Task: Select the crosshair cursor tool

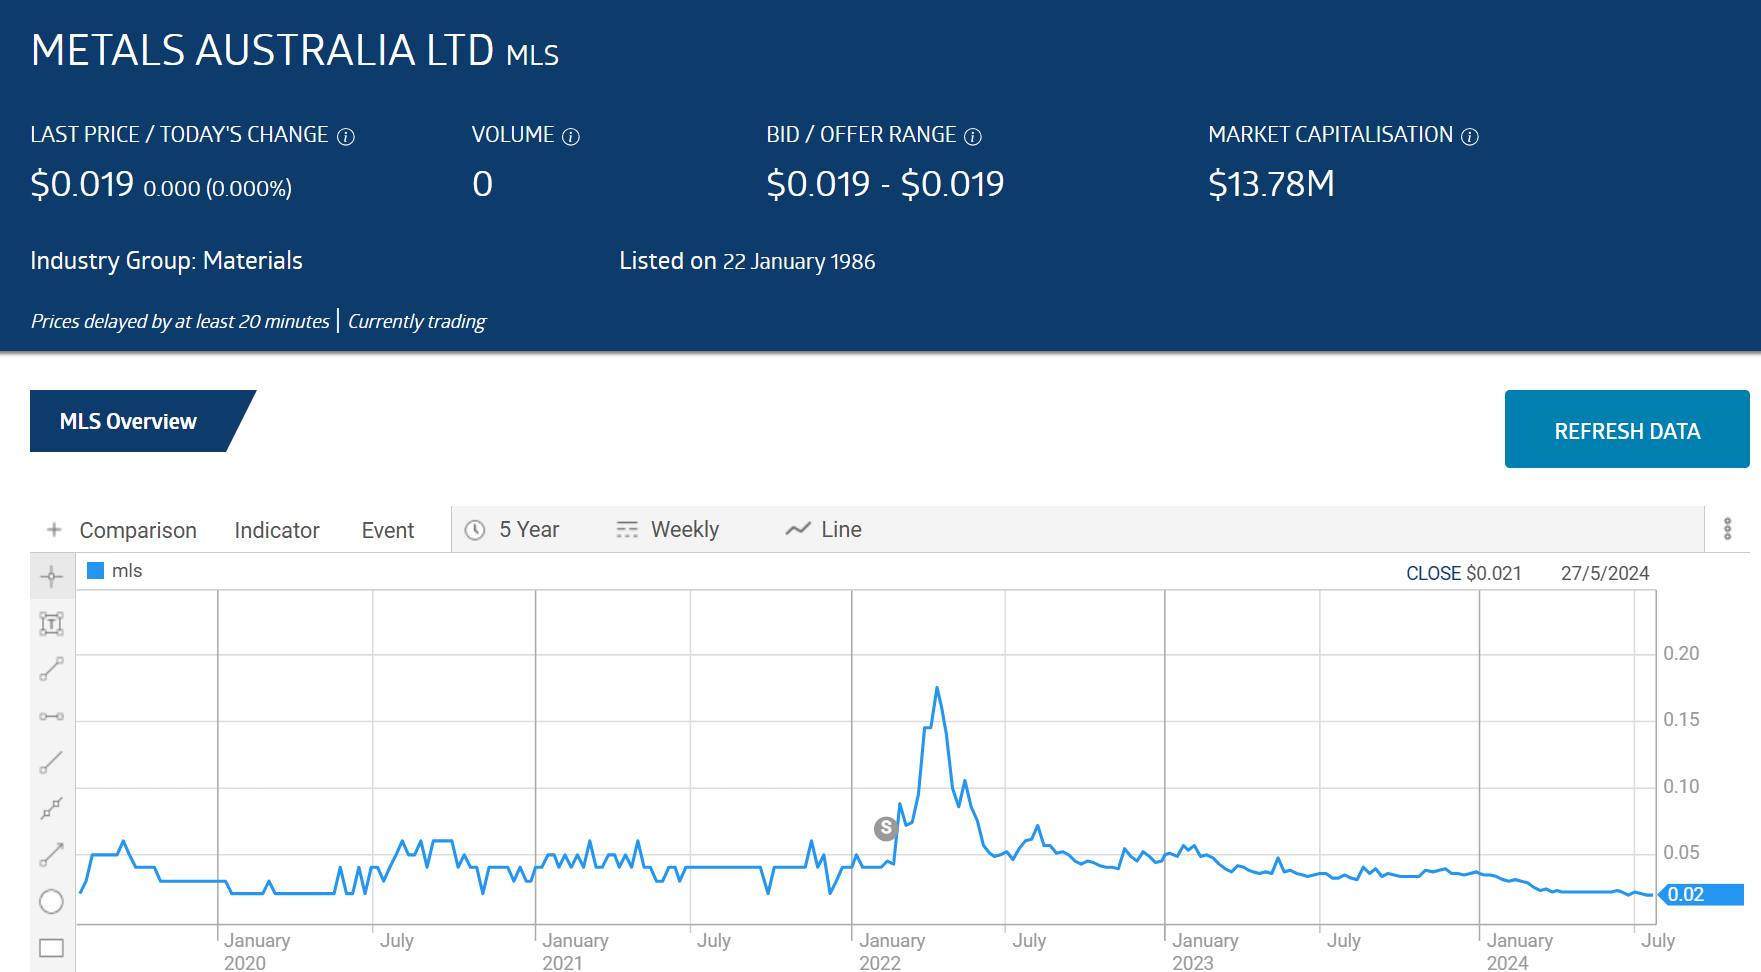Action: [x=51, y=576]
